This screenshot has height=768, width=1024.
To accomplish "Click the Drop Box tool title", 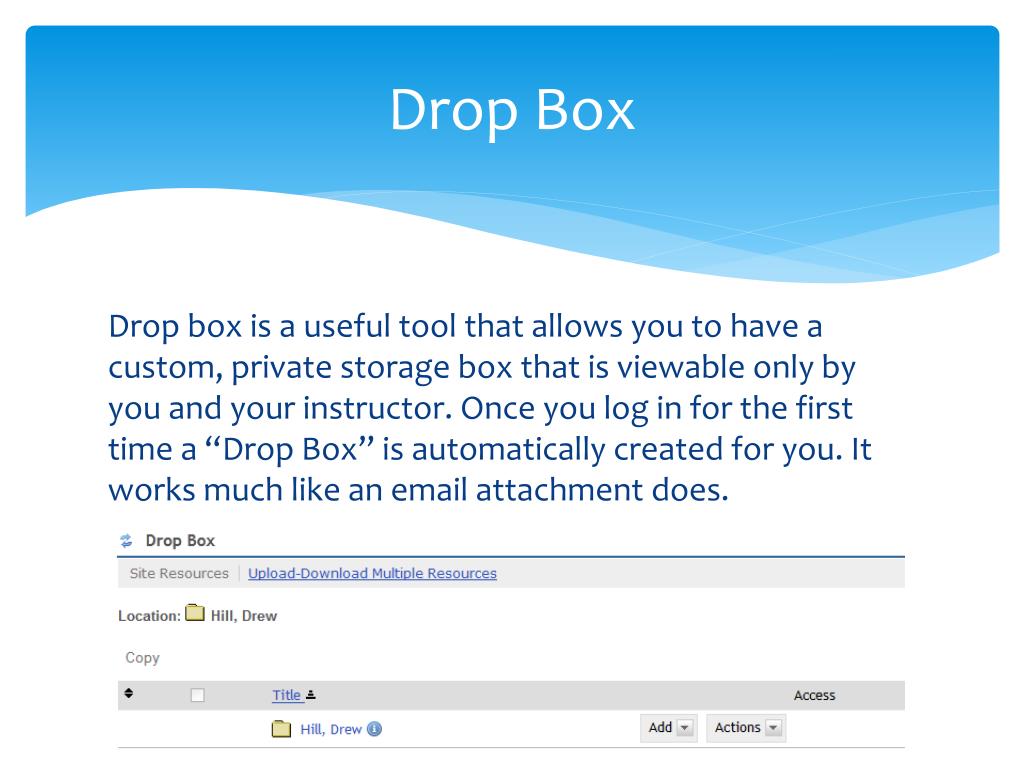I will point(180,541).
